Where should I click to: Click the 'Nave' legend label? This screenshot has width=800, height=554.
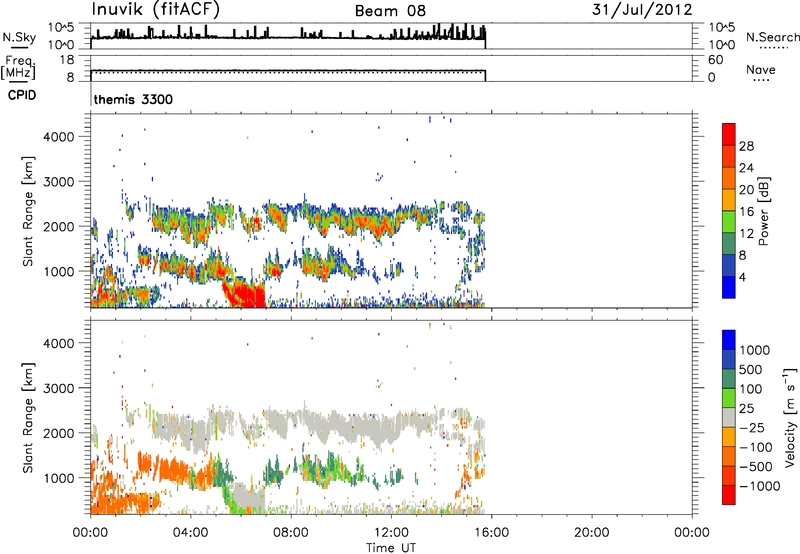[761, 69]
